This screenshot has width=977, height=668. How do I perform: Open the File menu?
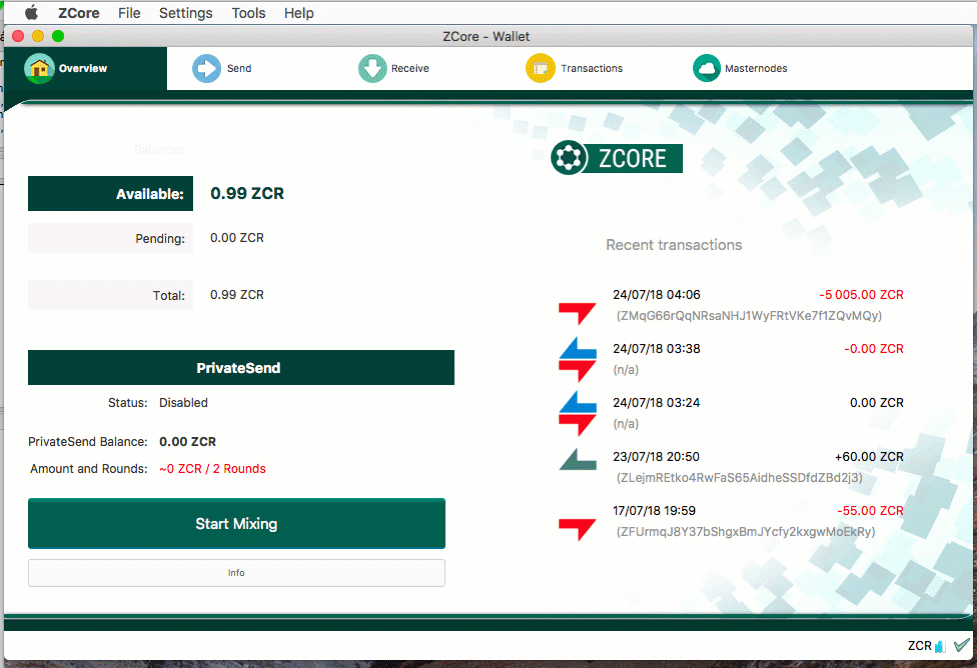click(x=129, y=12)
